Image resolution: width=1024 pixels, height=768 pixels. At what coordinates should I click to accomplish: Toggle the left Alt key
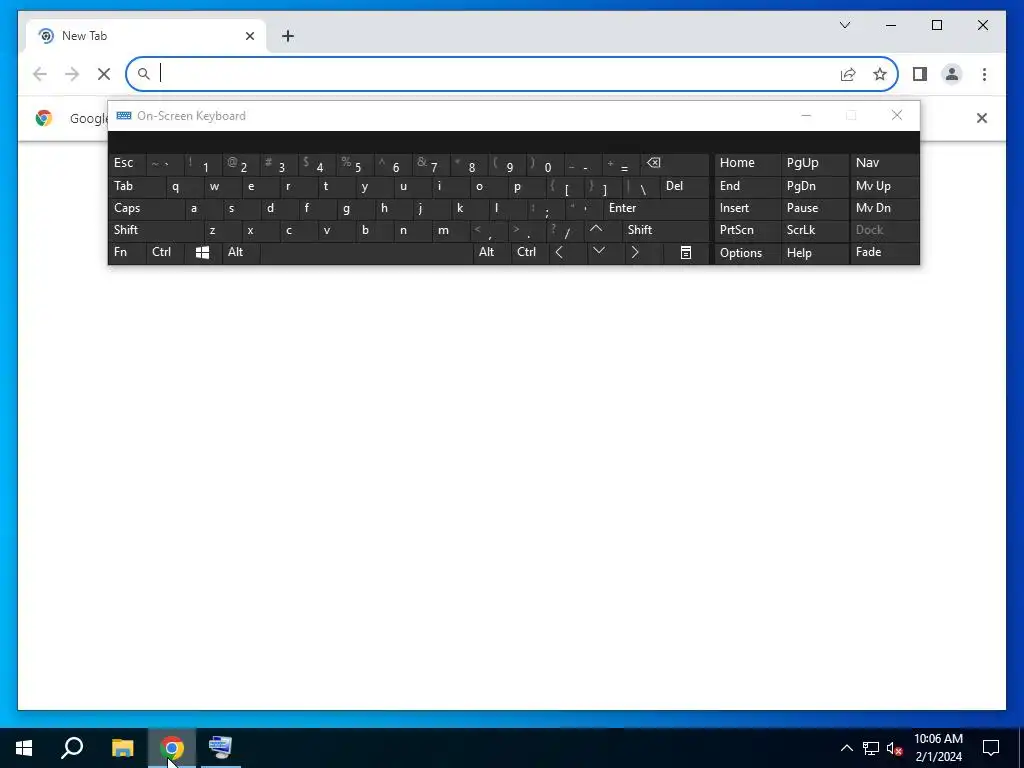pos(241,253)
